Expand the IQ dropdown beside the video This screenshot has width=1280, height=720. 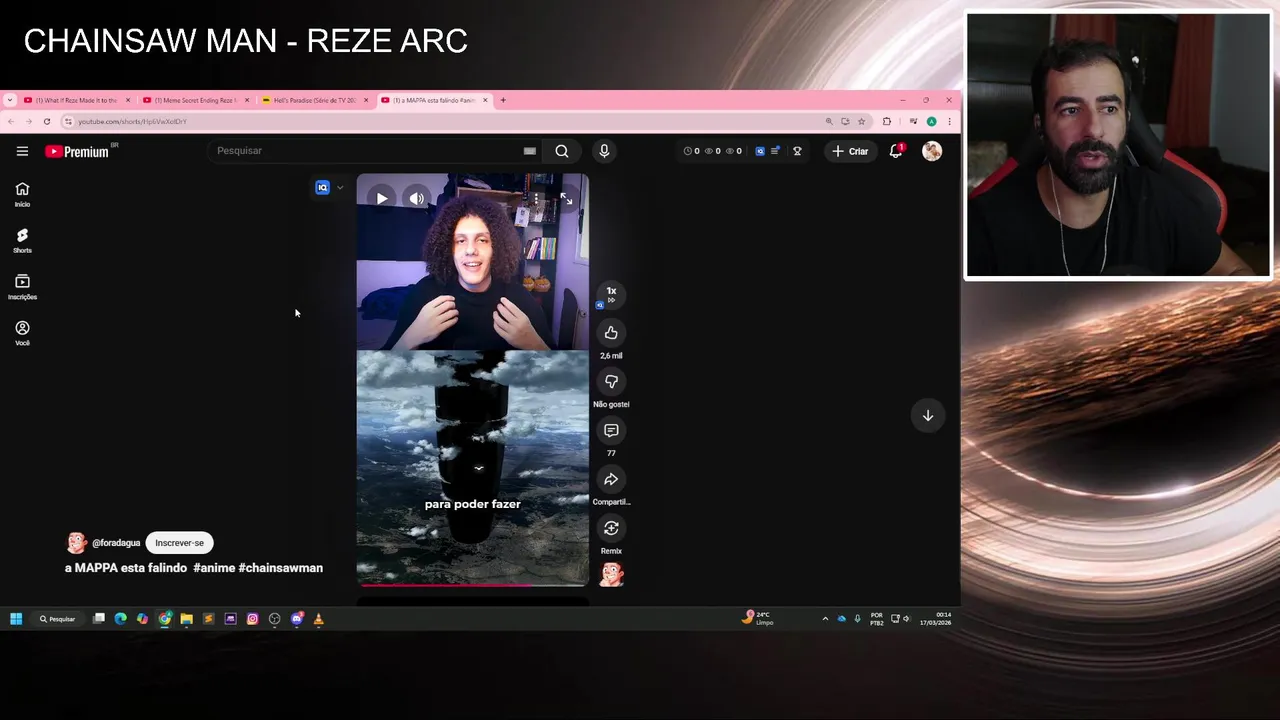340,187
